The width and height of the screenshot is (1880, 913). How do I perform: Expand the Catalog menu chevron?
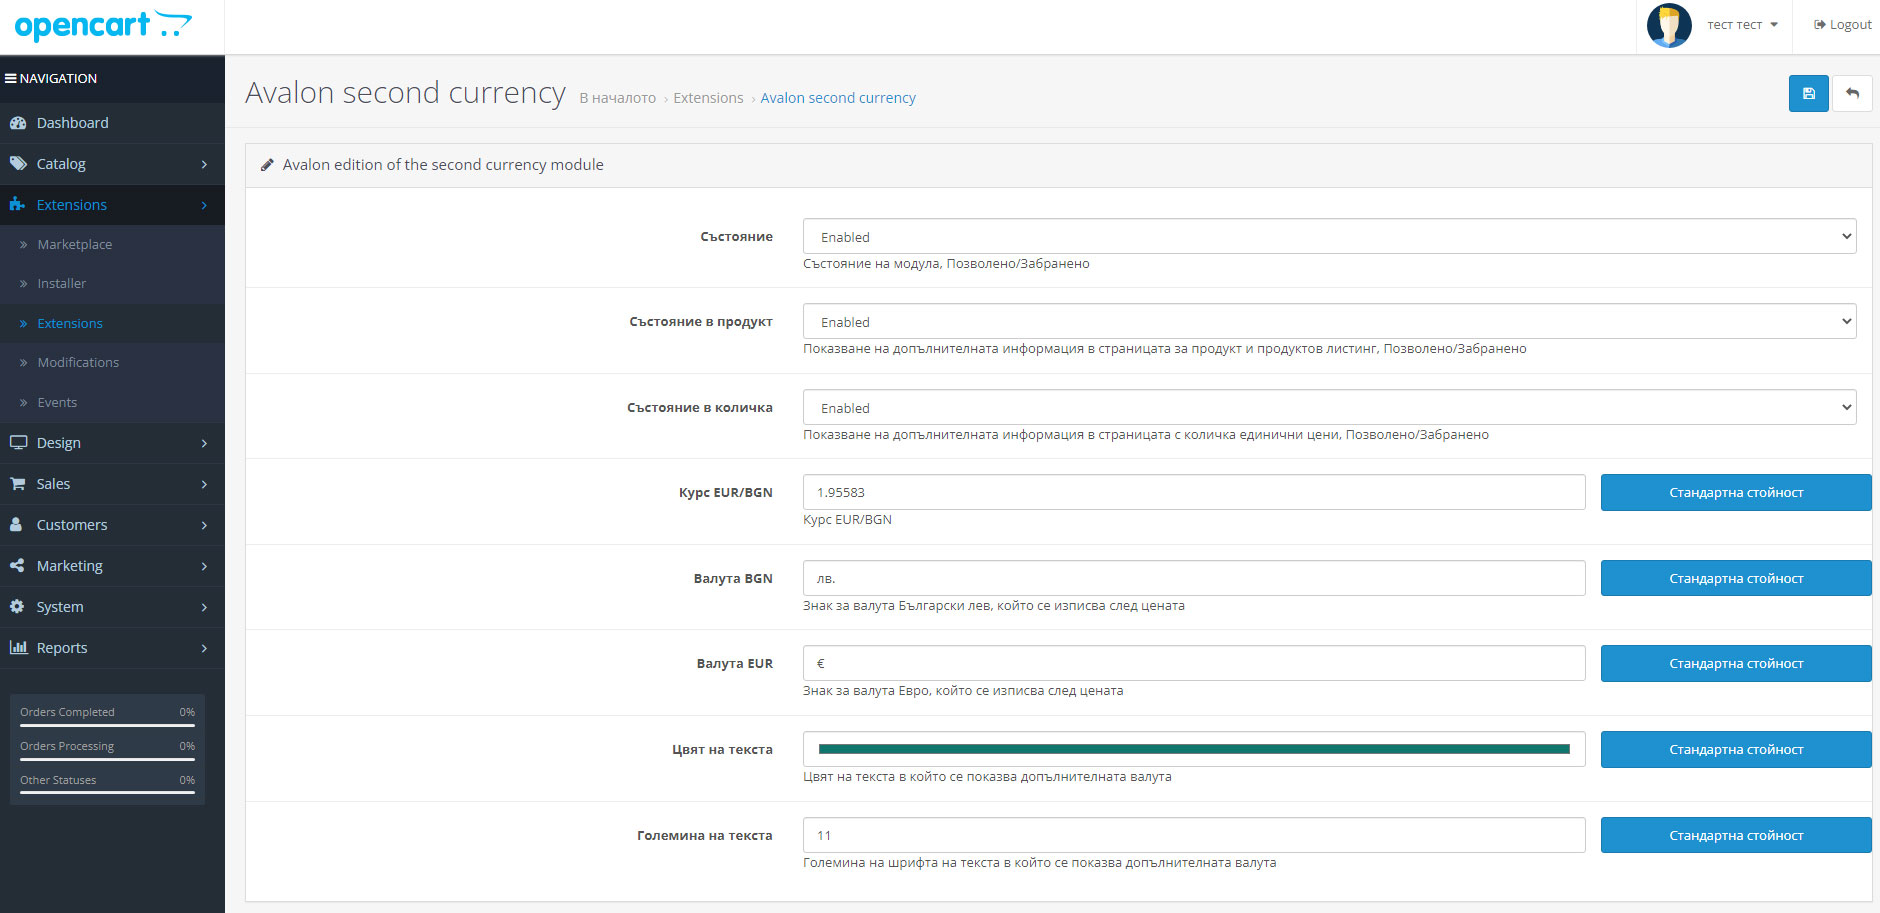pyautogui.click(x=204, y=164)
